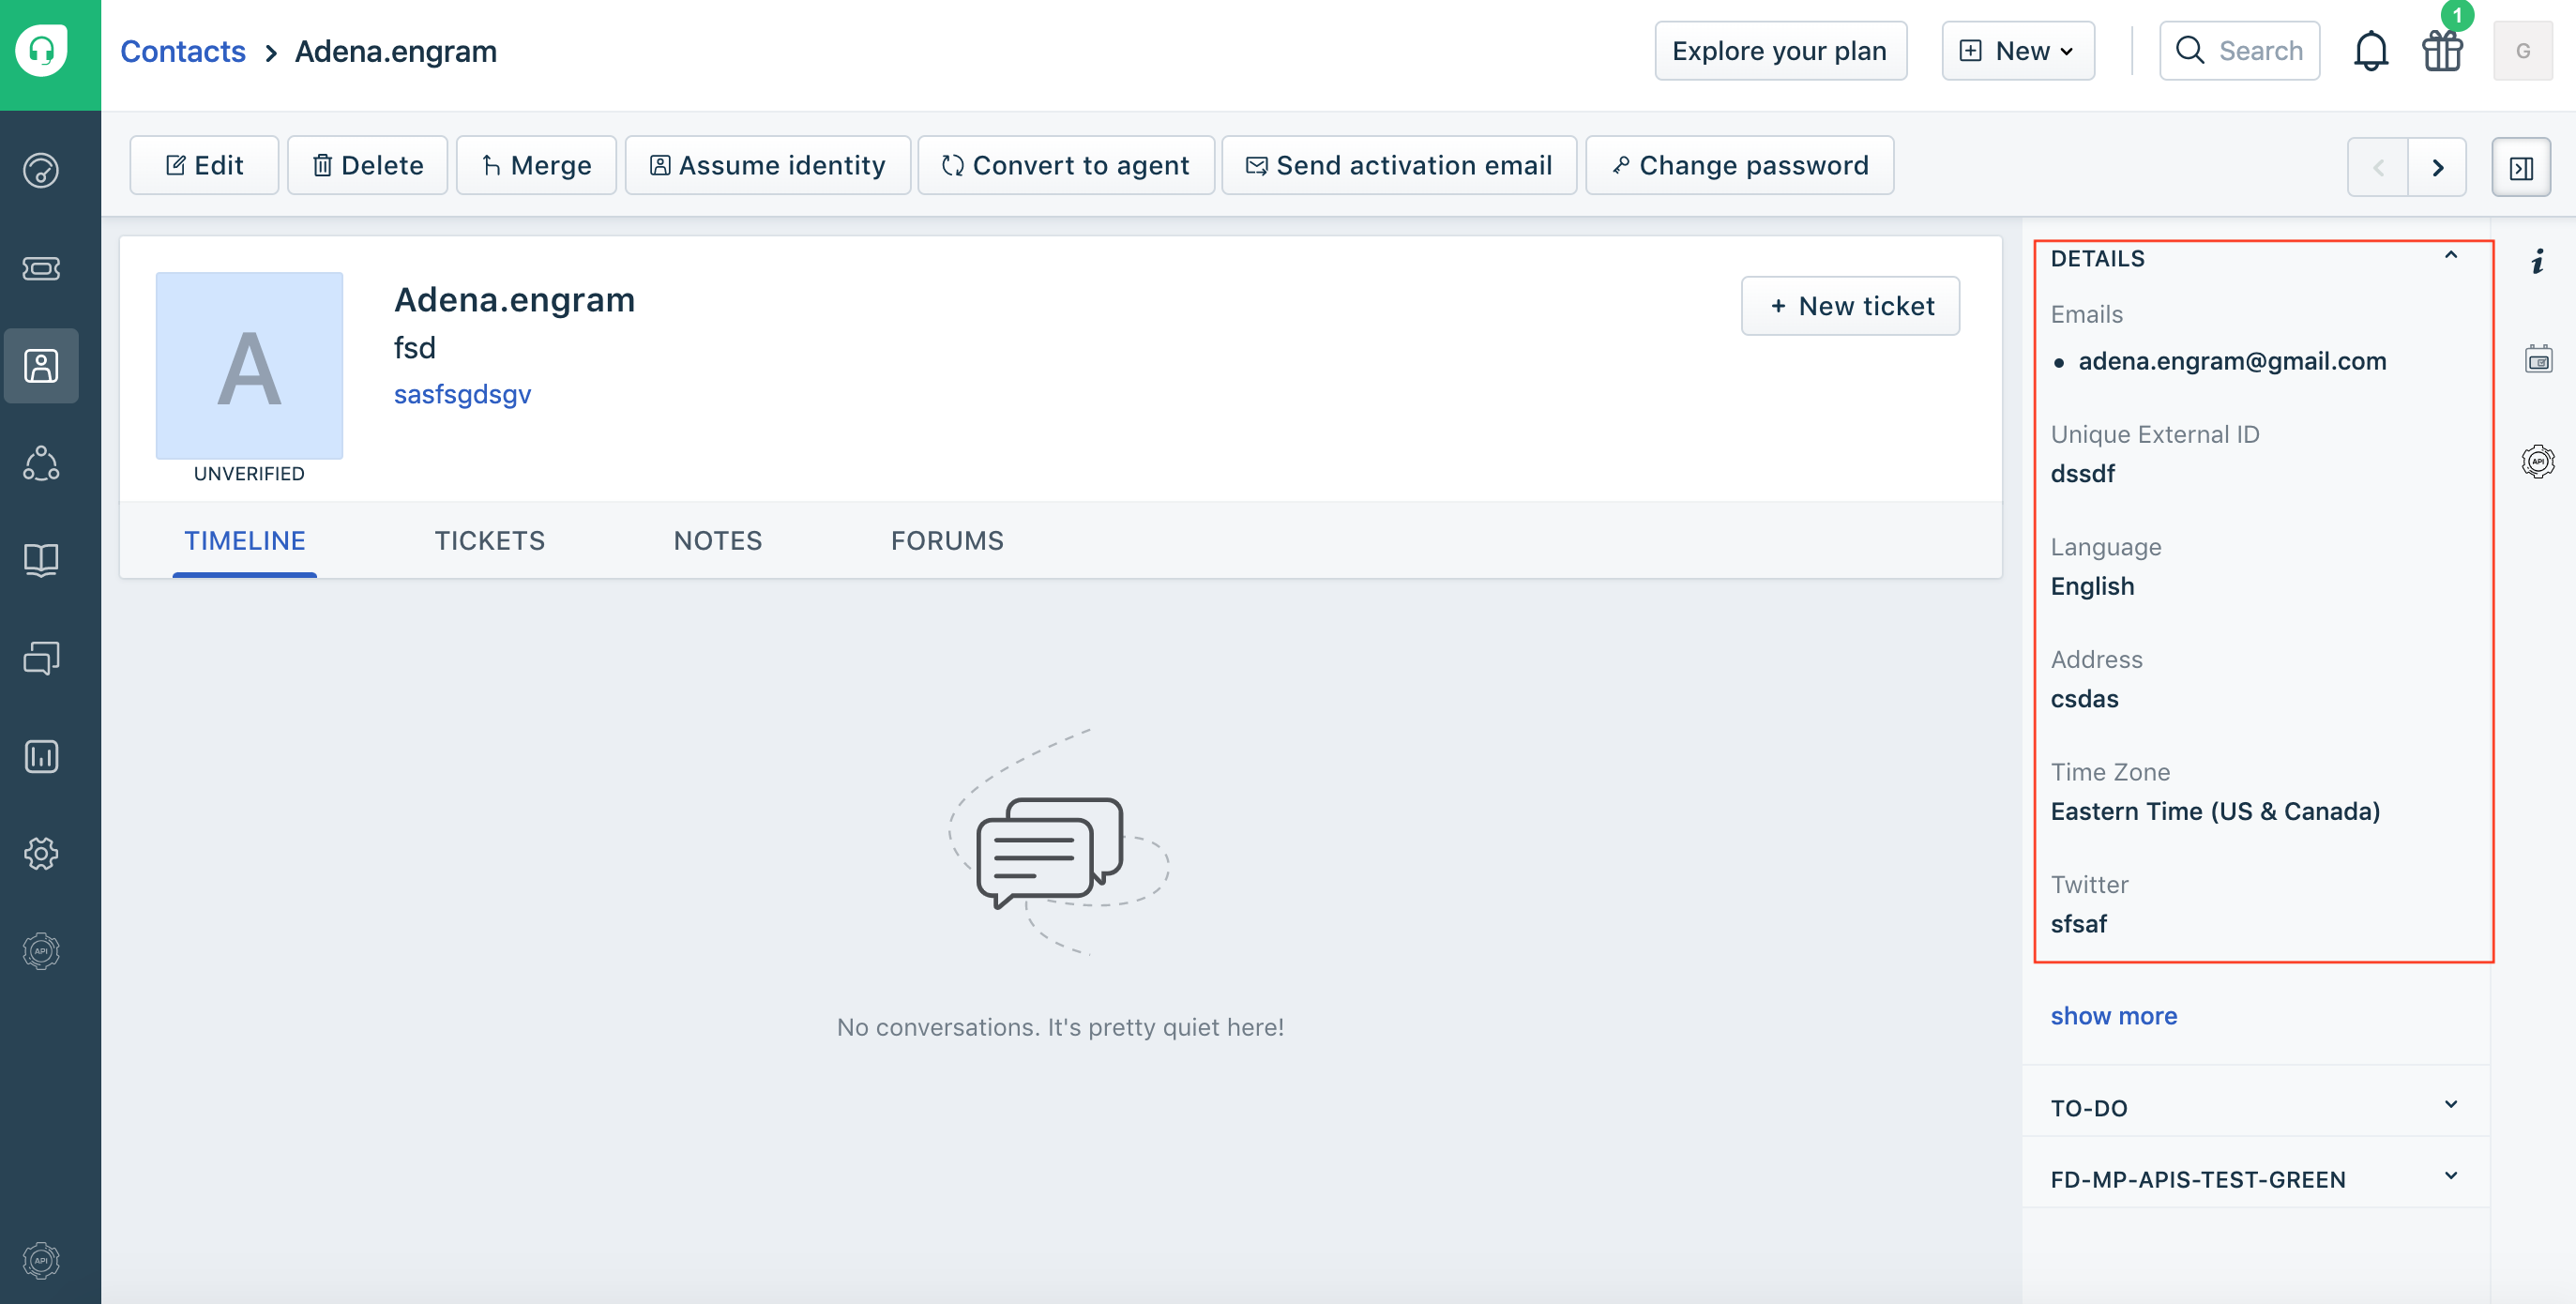Switch to the NOTES tab
Screen dimensions: 2576x1304
718,541
